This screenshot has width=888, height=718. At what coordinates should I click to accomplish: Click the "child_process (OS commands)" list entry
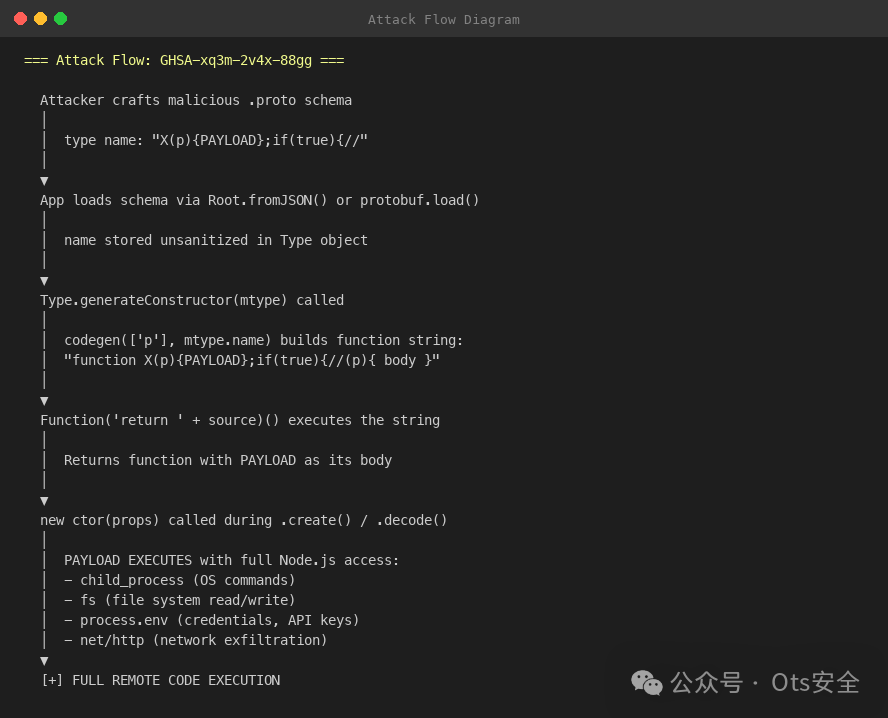[188, 580]
